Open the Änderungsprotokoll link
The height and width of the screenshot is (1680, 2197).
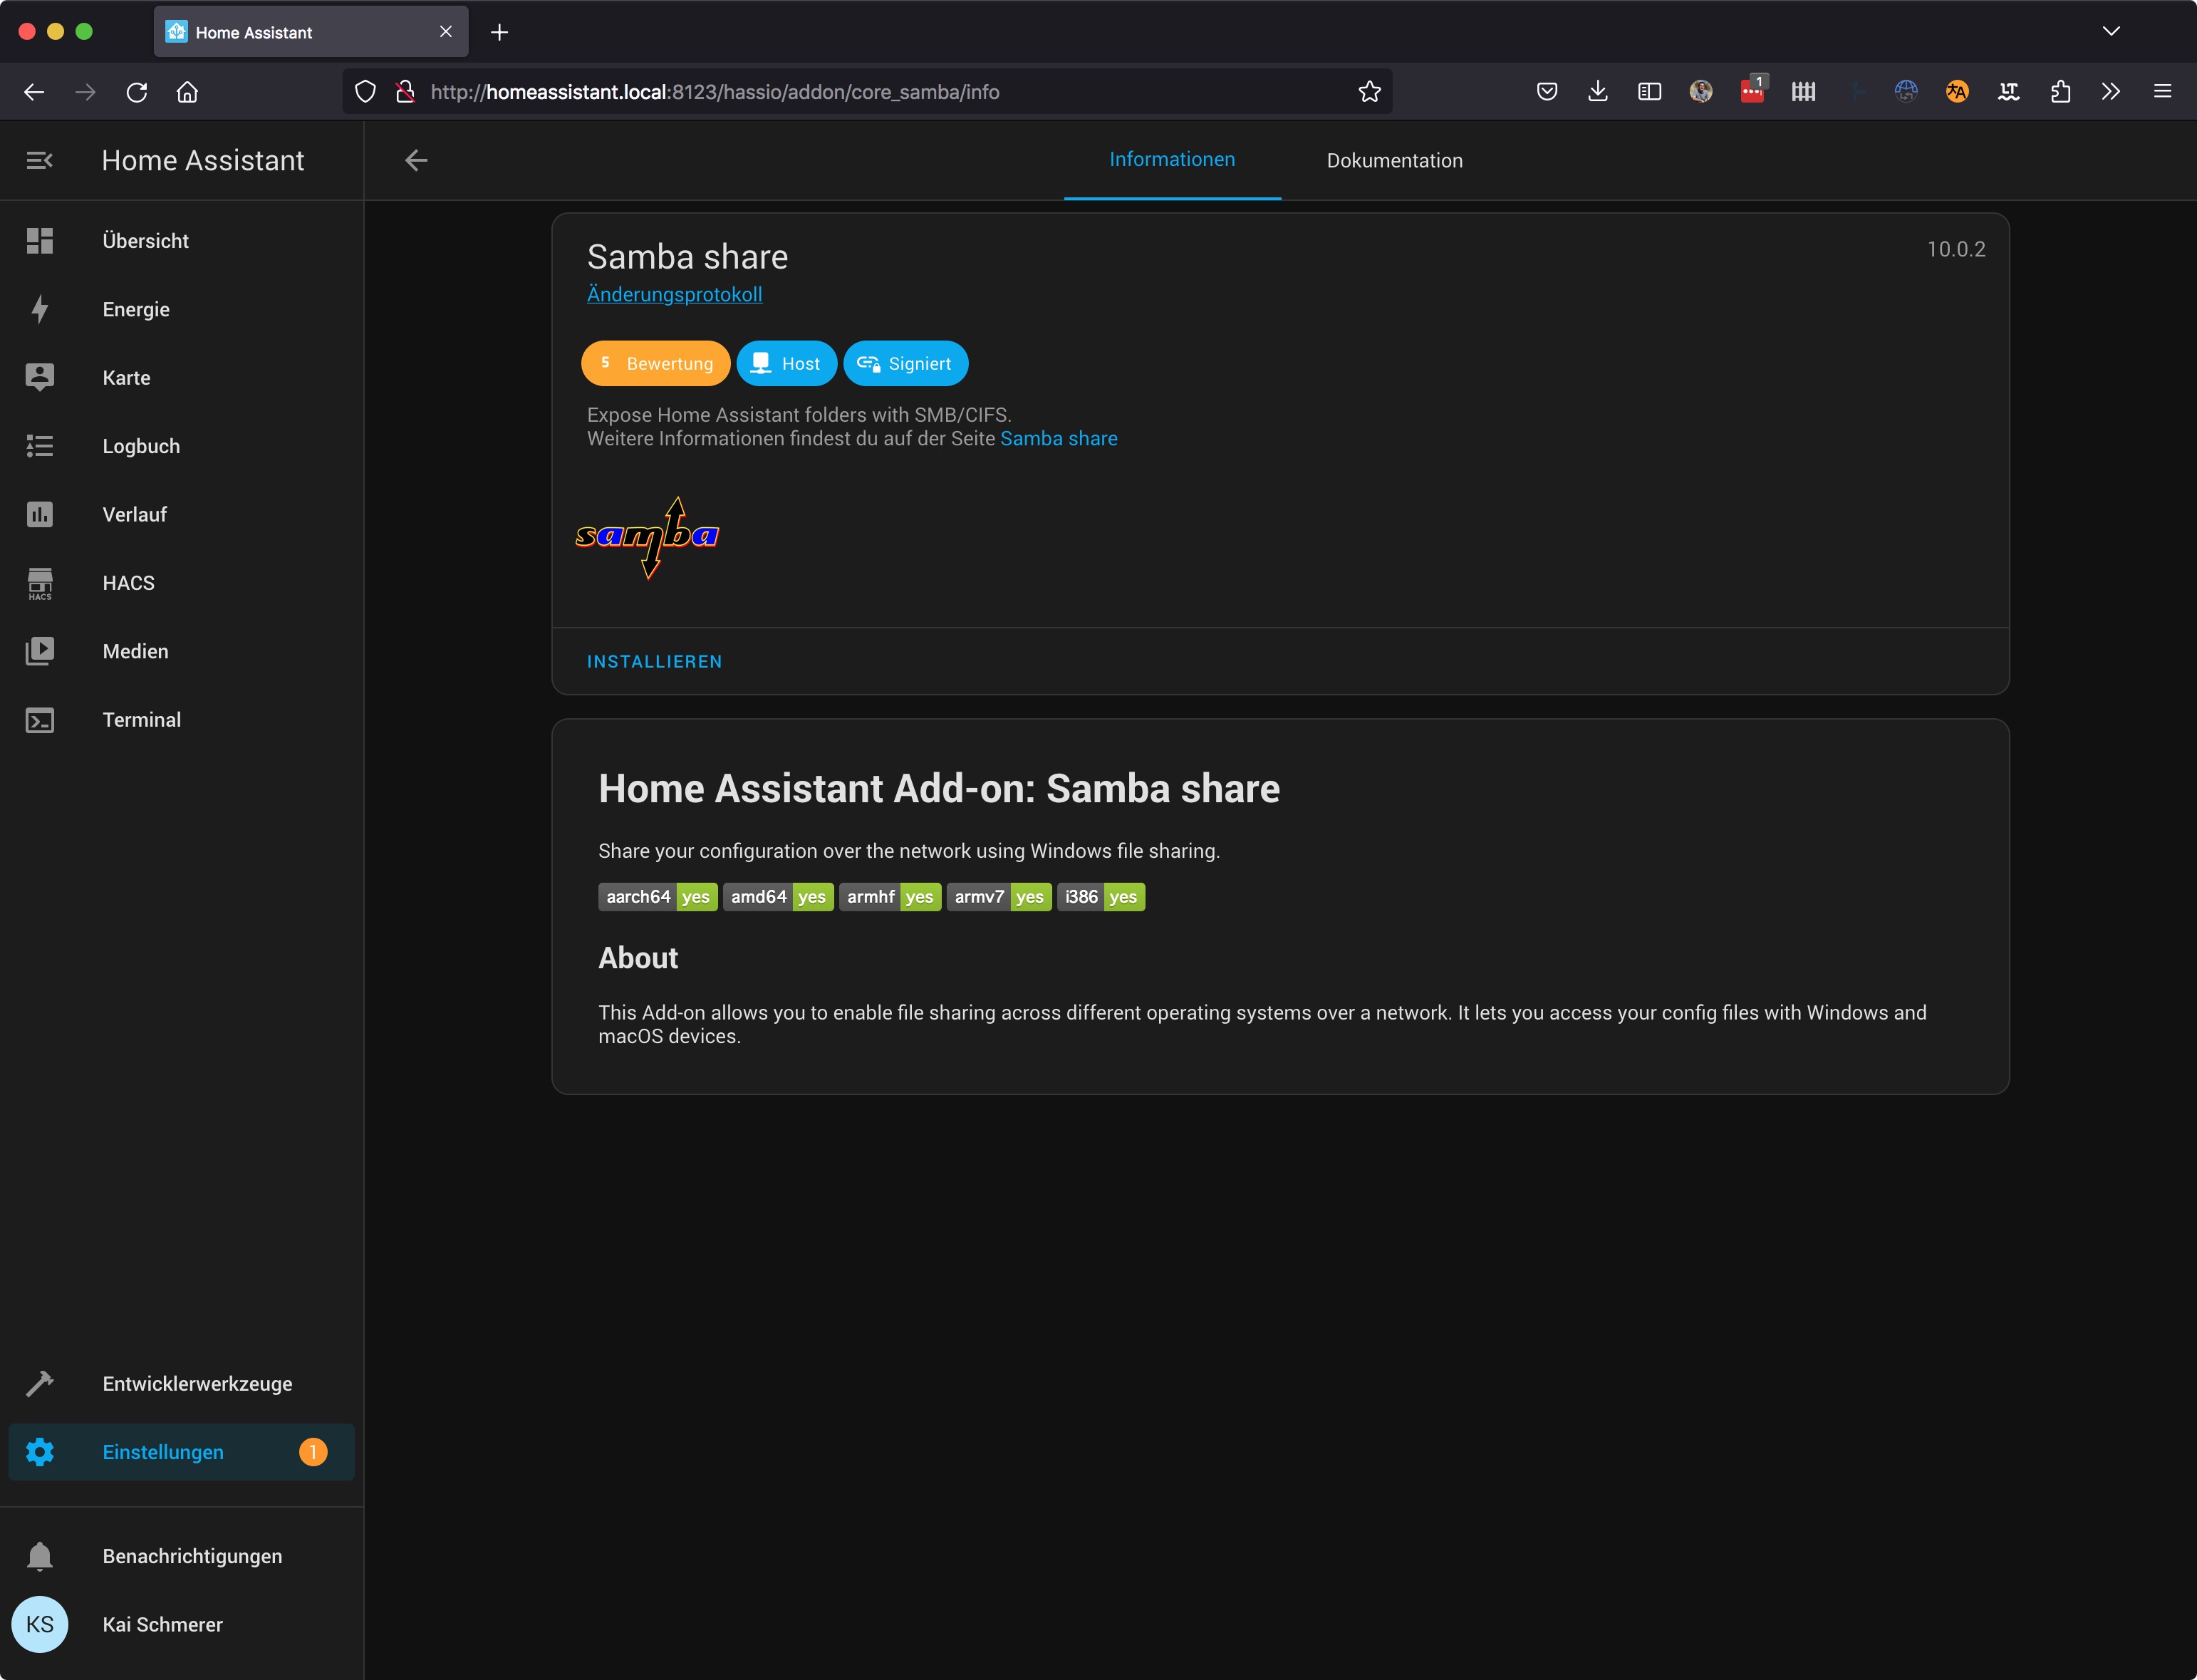pyautogui.click(x=674, y=294)
